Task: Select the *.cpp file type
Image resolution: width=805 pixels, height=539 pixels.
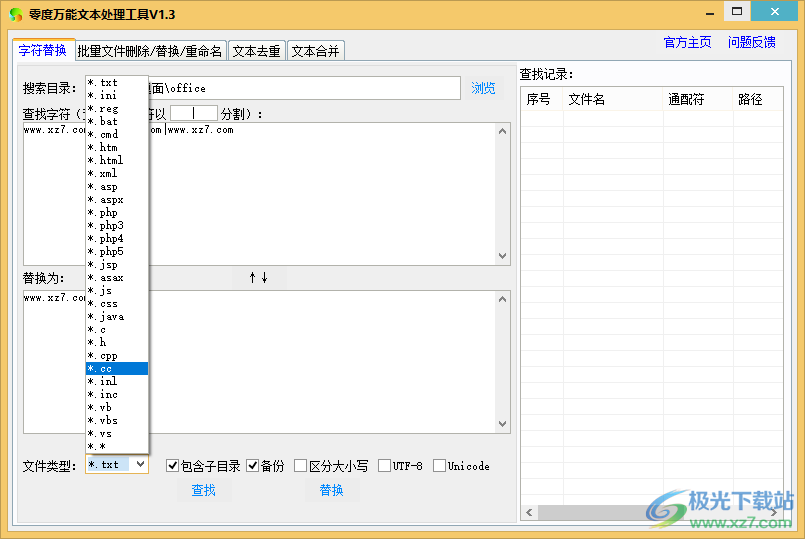Action: pos(117,355)
